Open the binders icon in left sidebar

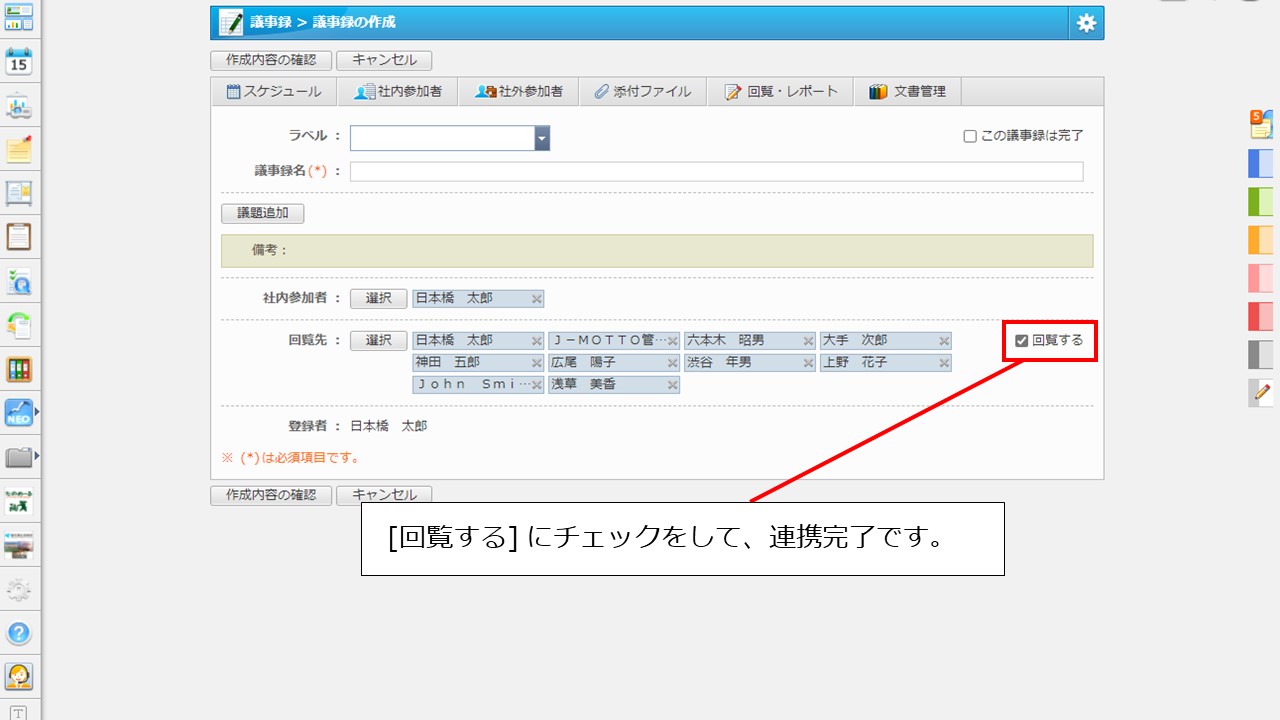tap(19, 369)
